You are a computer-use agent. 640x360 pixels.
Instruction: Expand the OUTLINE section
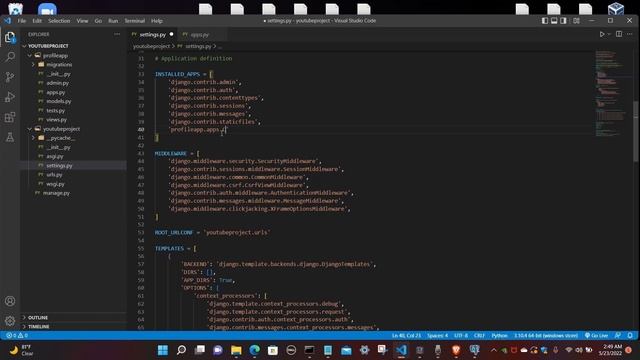coord(24,318)
